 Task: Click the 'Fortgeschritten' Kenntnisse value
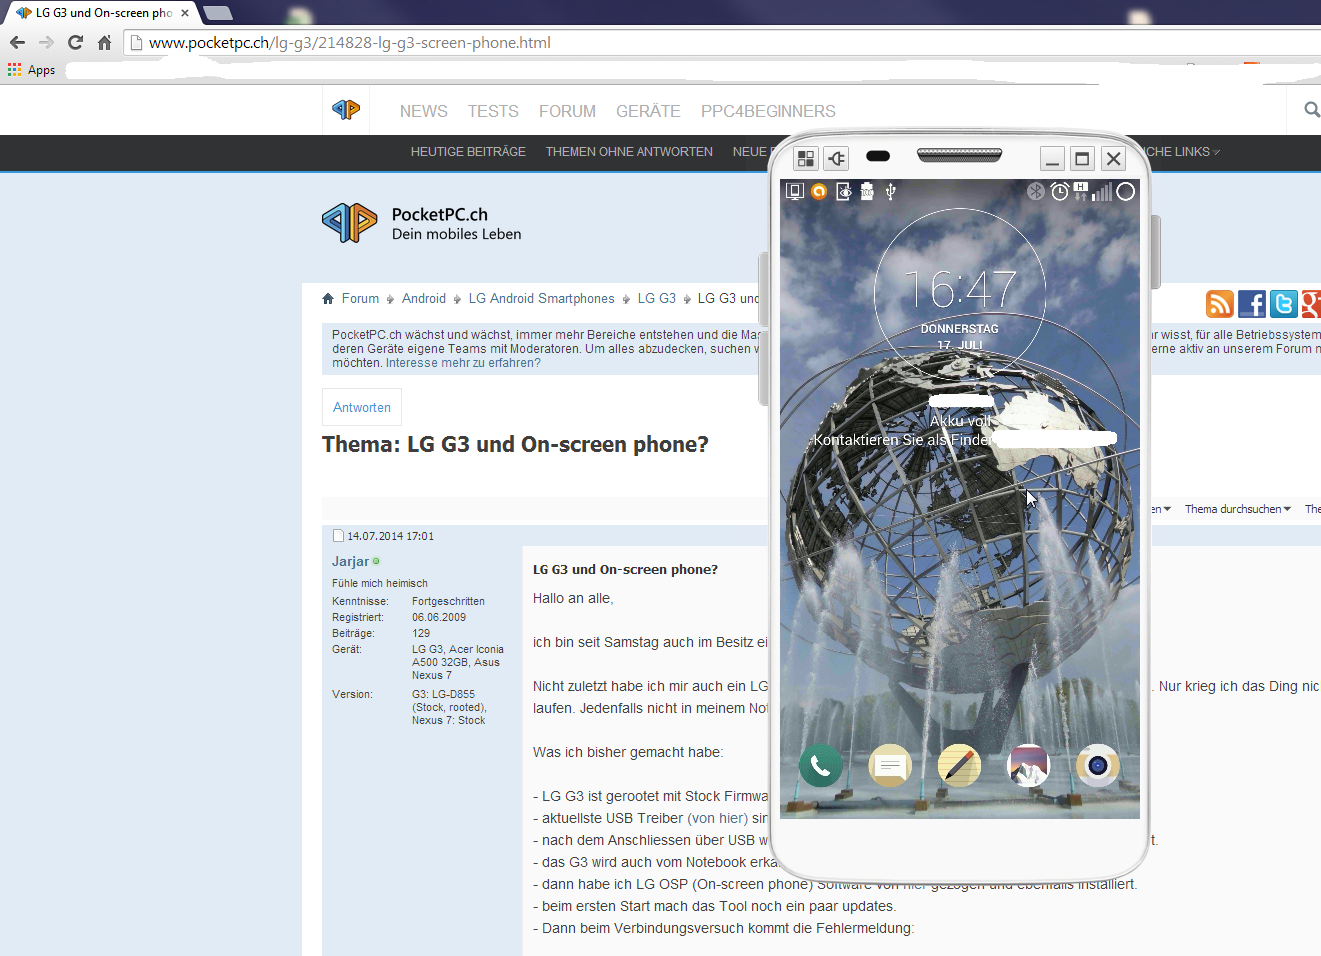448,601
